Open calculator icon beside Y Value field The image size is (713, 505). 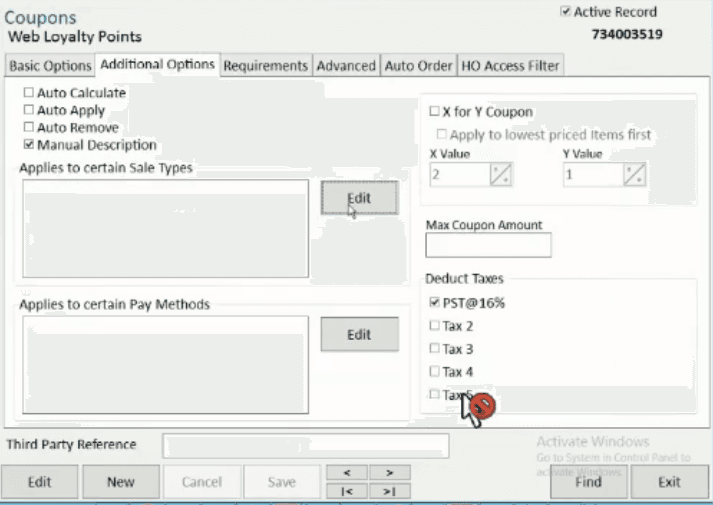coord(634,174)
